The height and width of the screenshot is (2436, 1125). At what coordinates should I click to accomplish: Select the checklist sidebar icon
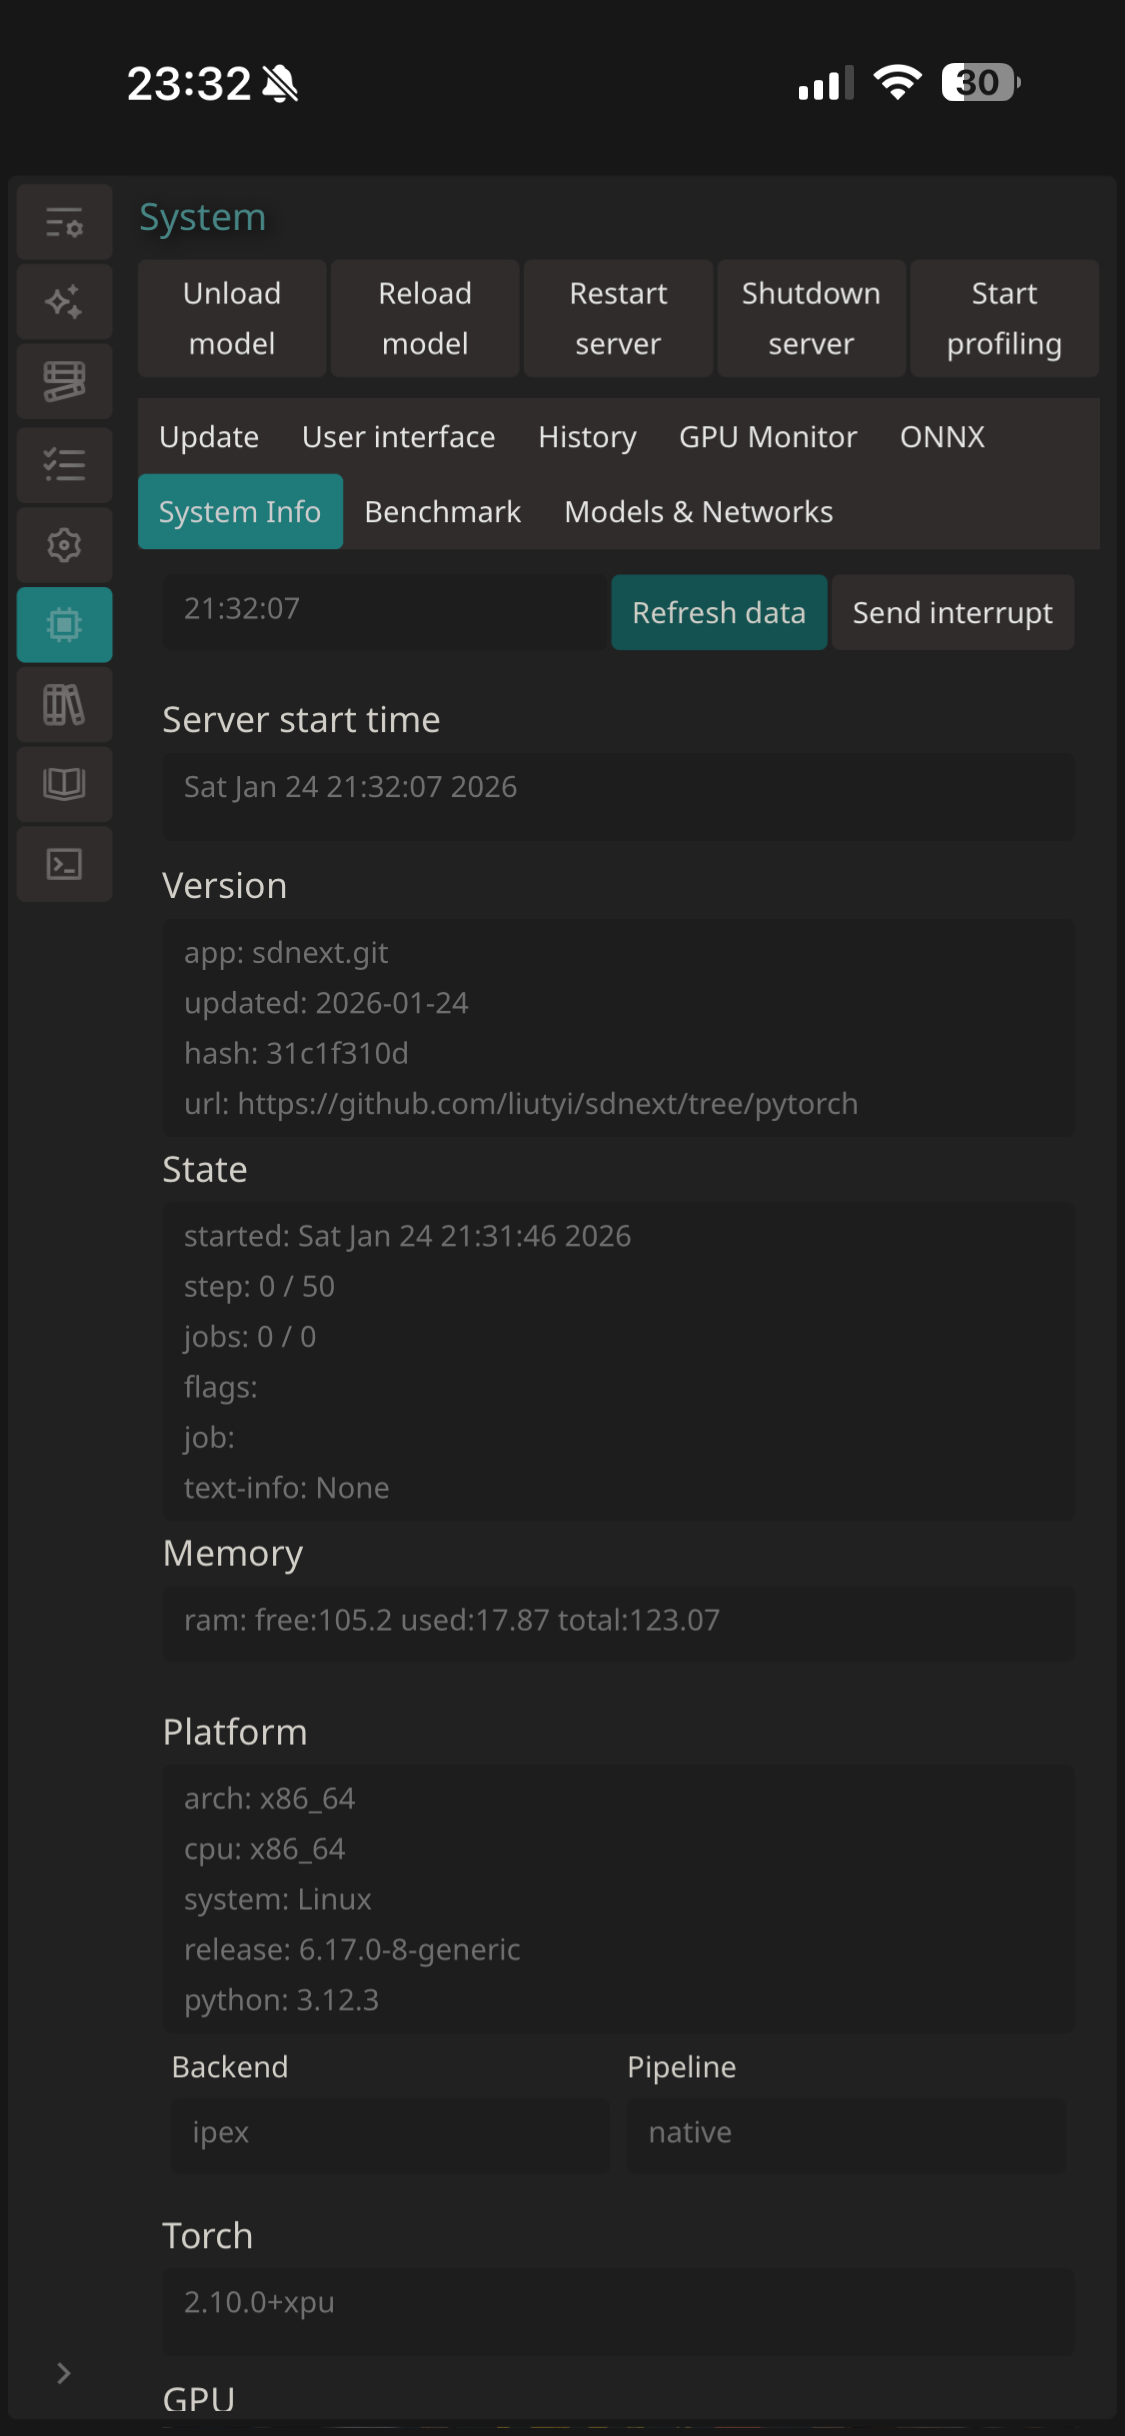tap(64, 464)
